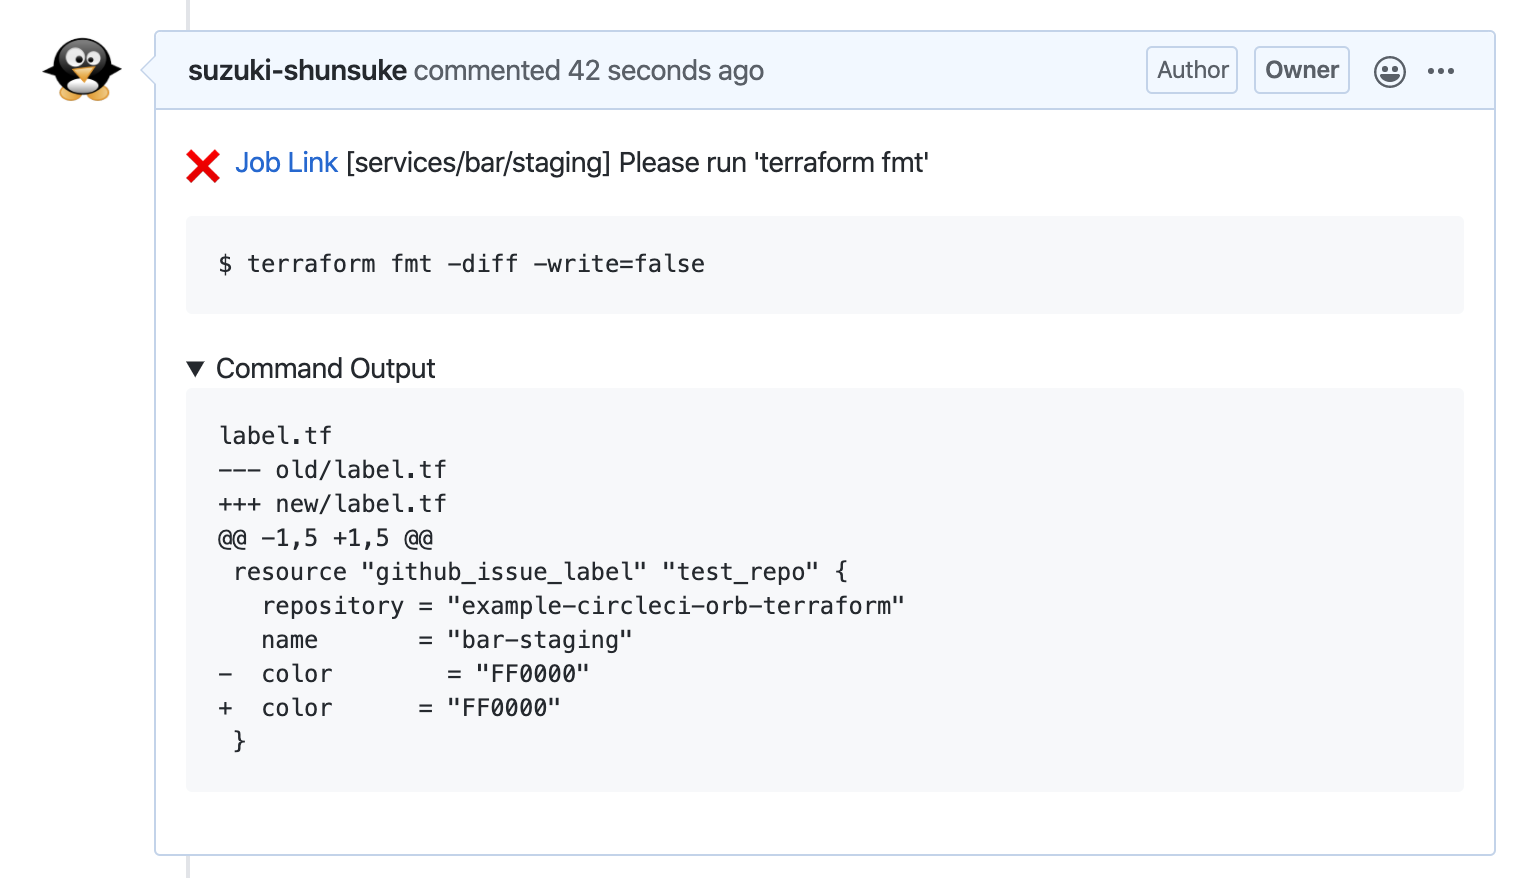Click the Command Output heading text
The height and width of the screenshot is (878, 1530).
tap(326, 368)
